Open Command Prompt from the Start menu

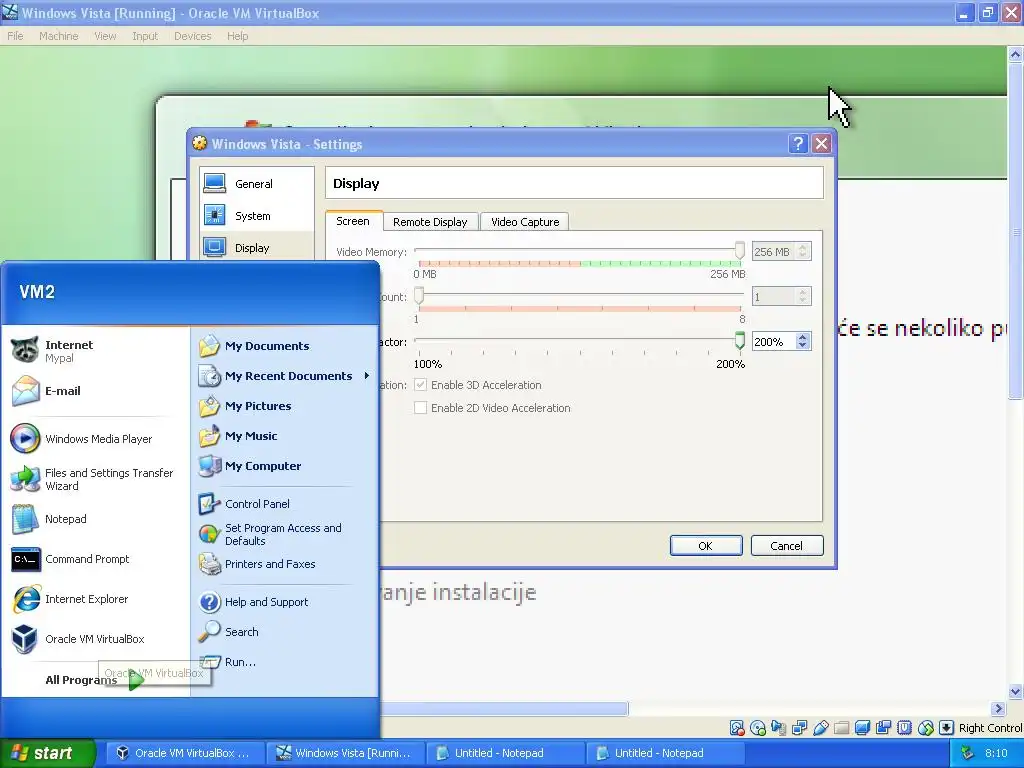pos(95,559)
